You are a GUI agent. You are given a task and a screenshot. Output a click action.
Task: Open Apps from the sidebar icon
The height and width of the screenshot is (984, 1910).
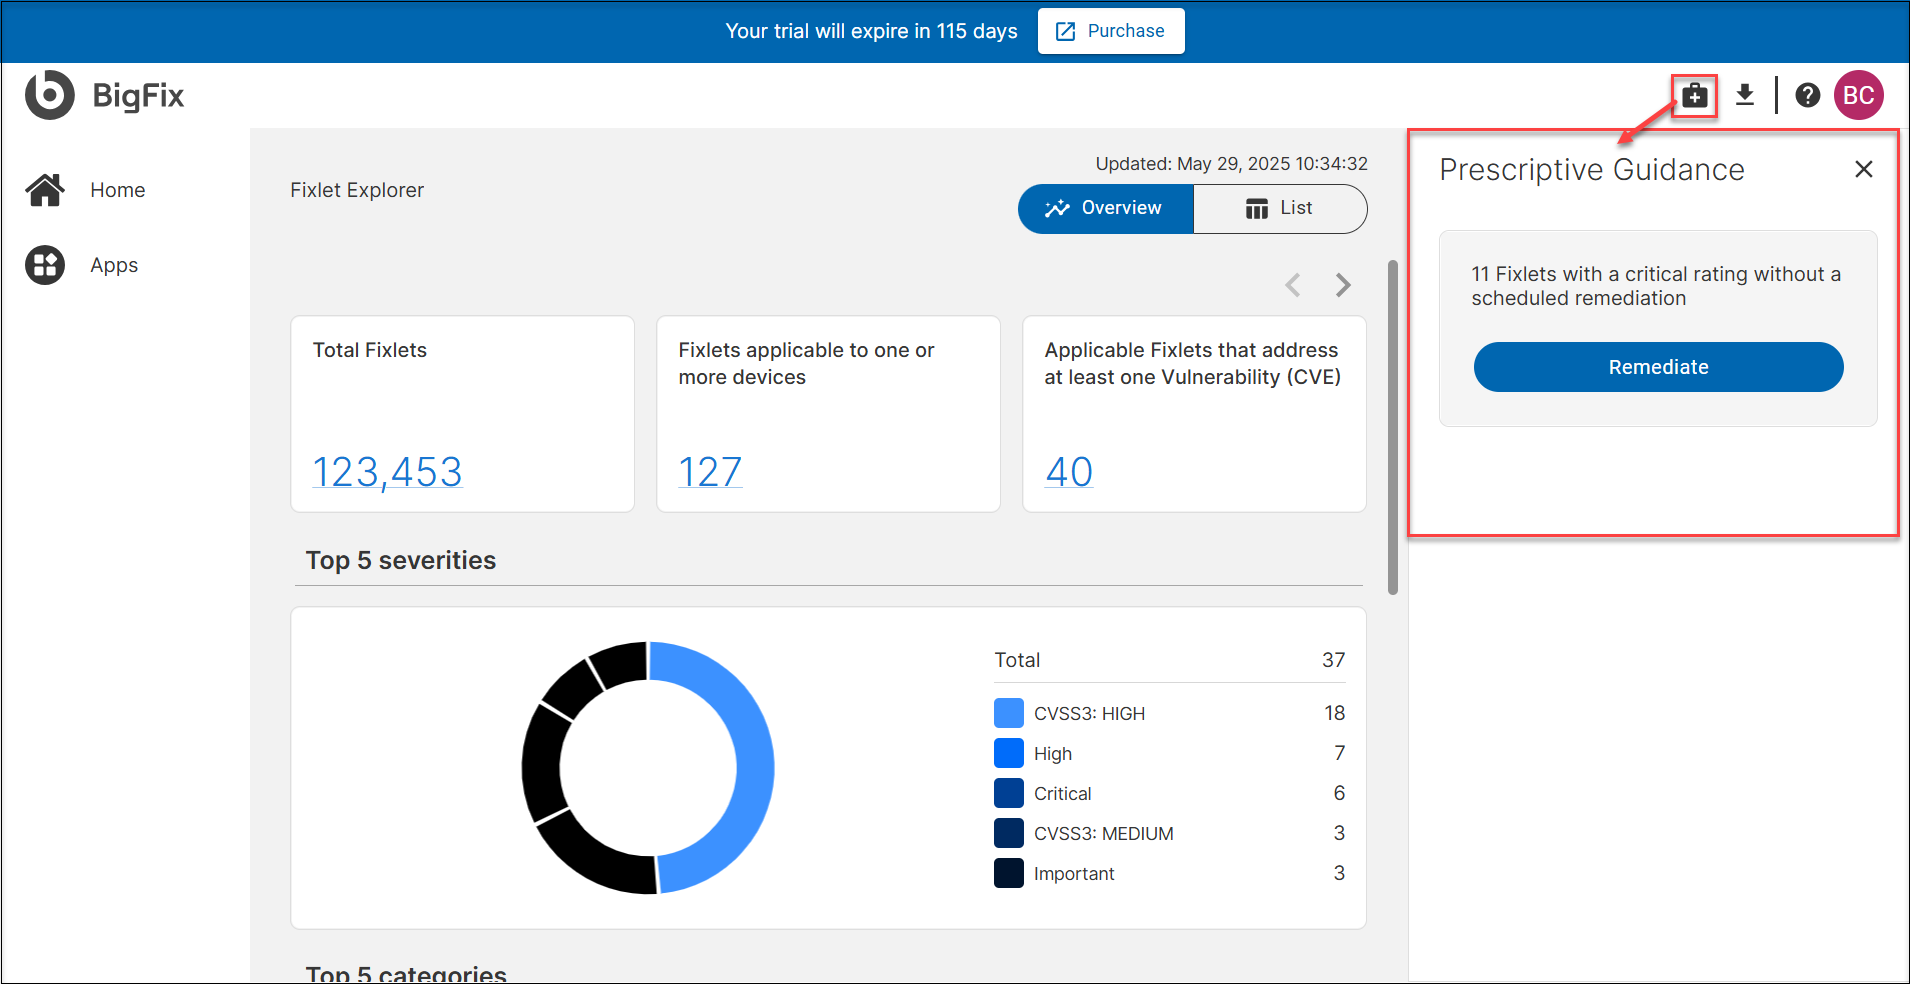tap(45, 264)
